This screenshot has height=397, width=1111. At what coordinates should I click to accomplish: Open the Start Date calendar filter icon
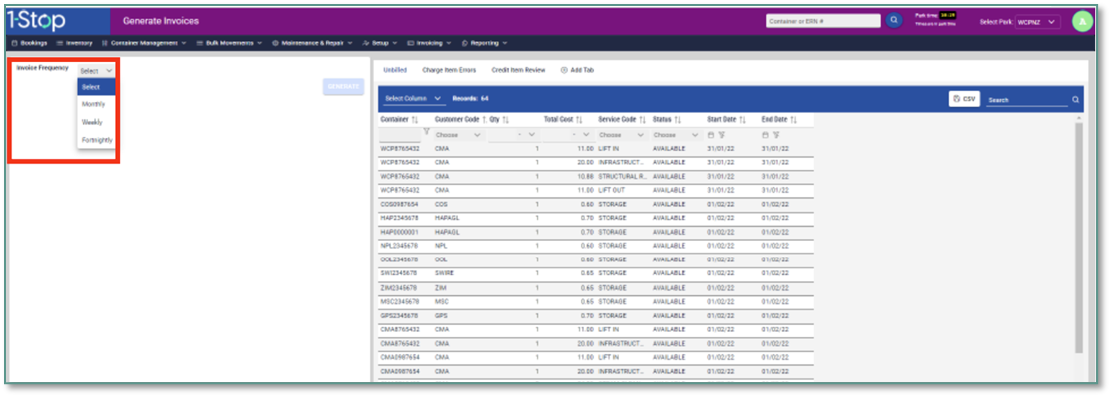click(x=711, y=135)
